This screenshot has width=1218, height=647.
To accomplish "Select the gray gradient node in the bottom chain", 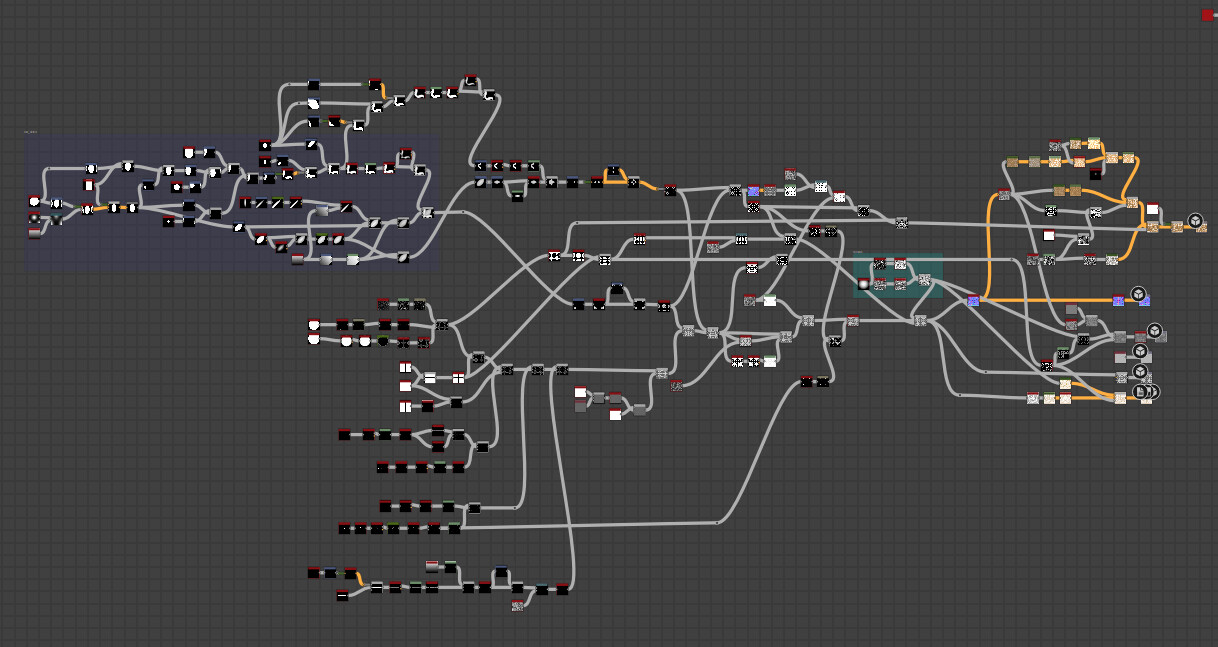I will coord(432,566).
